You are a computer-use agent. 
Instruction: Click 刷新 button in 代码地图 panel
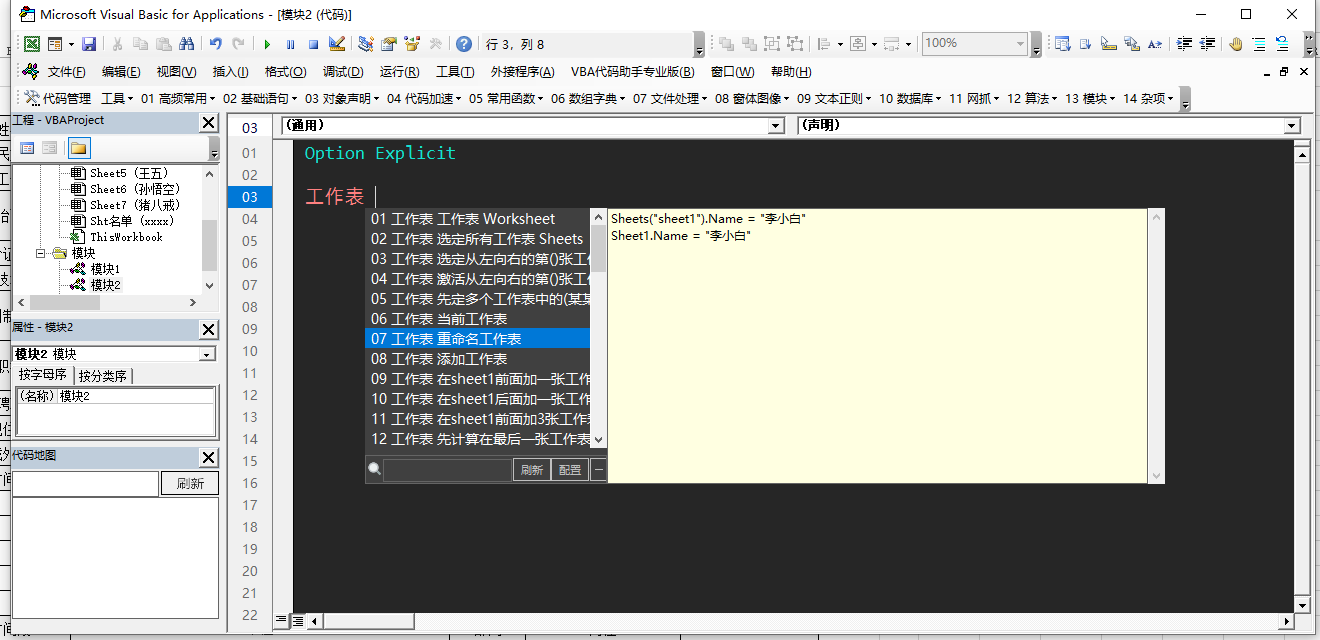tap(190, 483)
